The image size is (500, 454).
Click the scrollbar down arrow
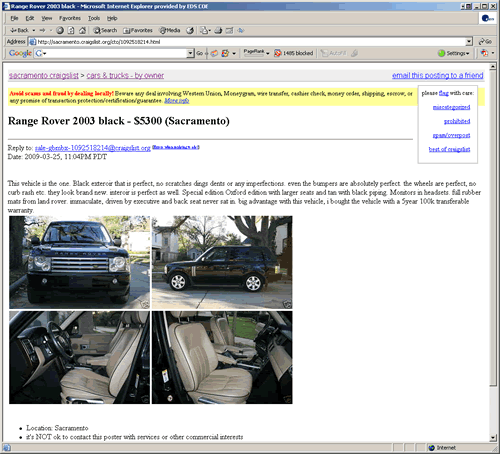(493, 437)
